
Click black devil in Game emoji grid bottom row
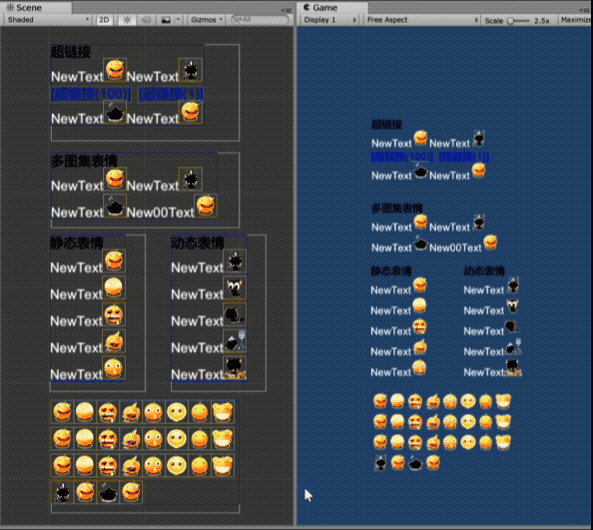(380, 463)
